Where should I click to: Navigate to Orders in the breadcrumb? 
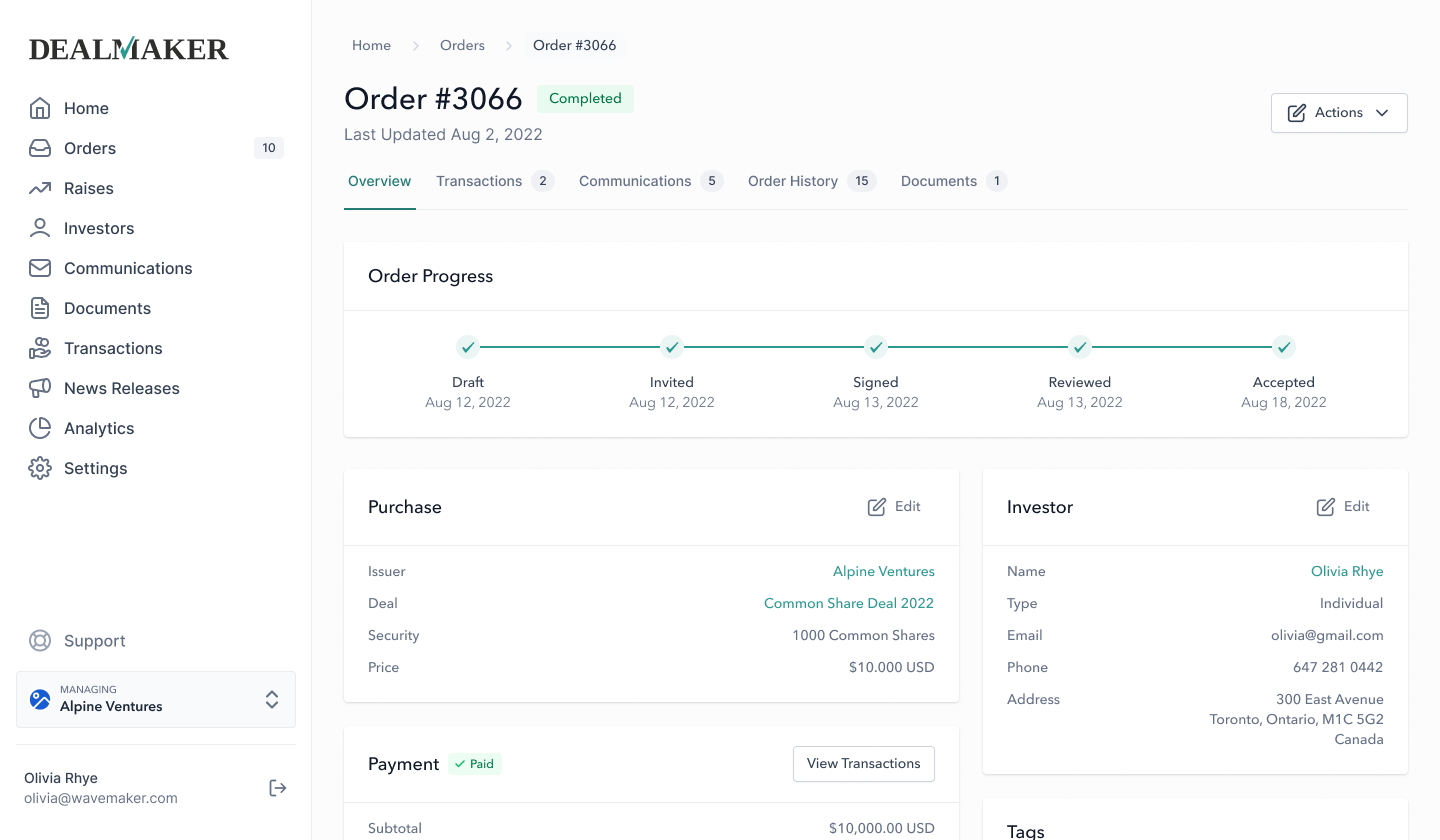462,45
